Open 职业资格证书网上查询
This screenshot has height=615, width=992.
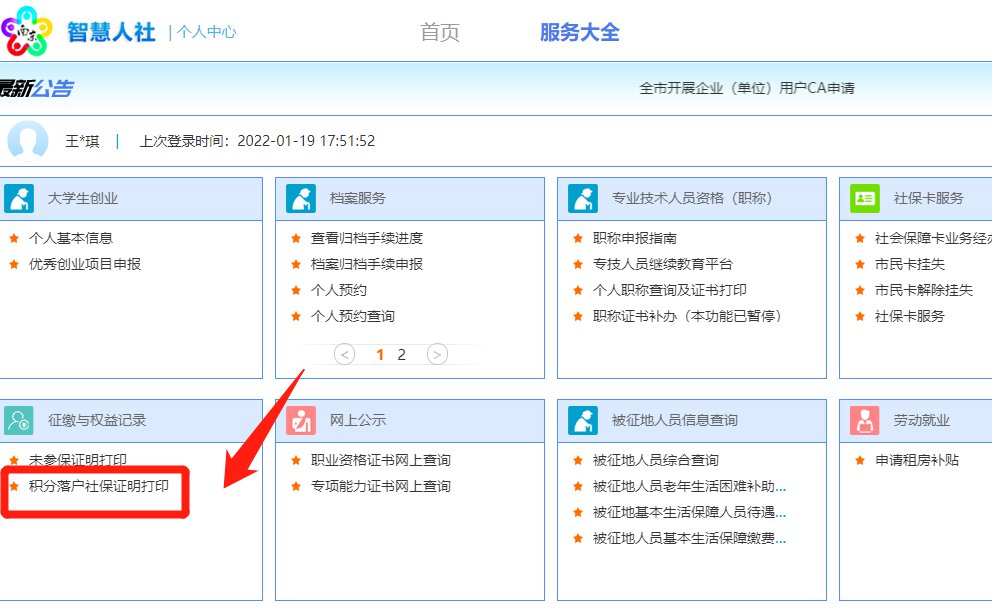coord(381,460)
